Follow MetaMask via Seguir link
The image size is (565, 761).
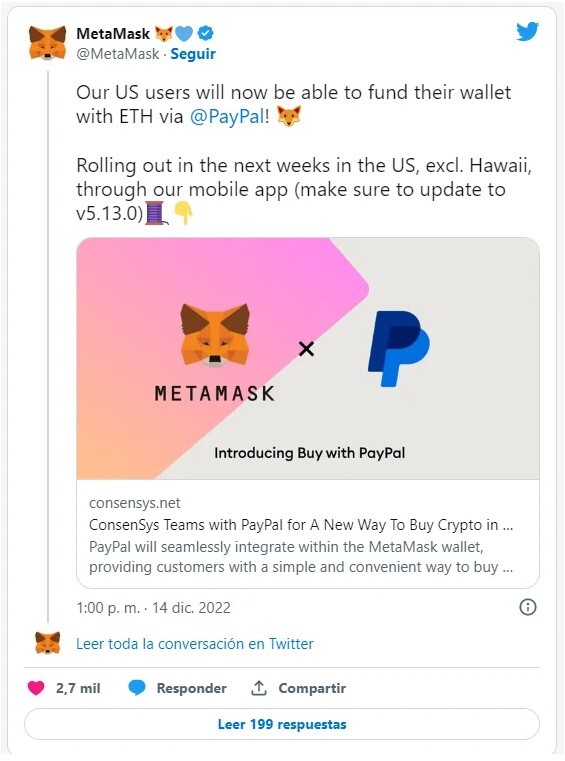coord(193,54)
